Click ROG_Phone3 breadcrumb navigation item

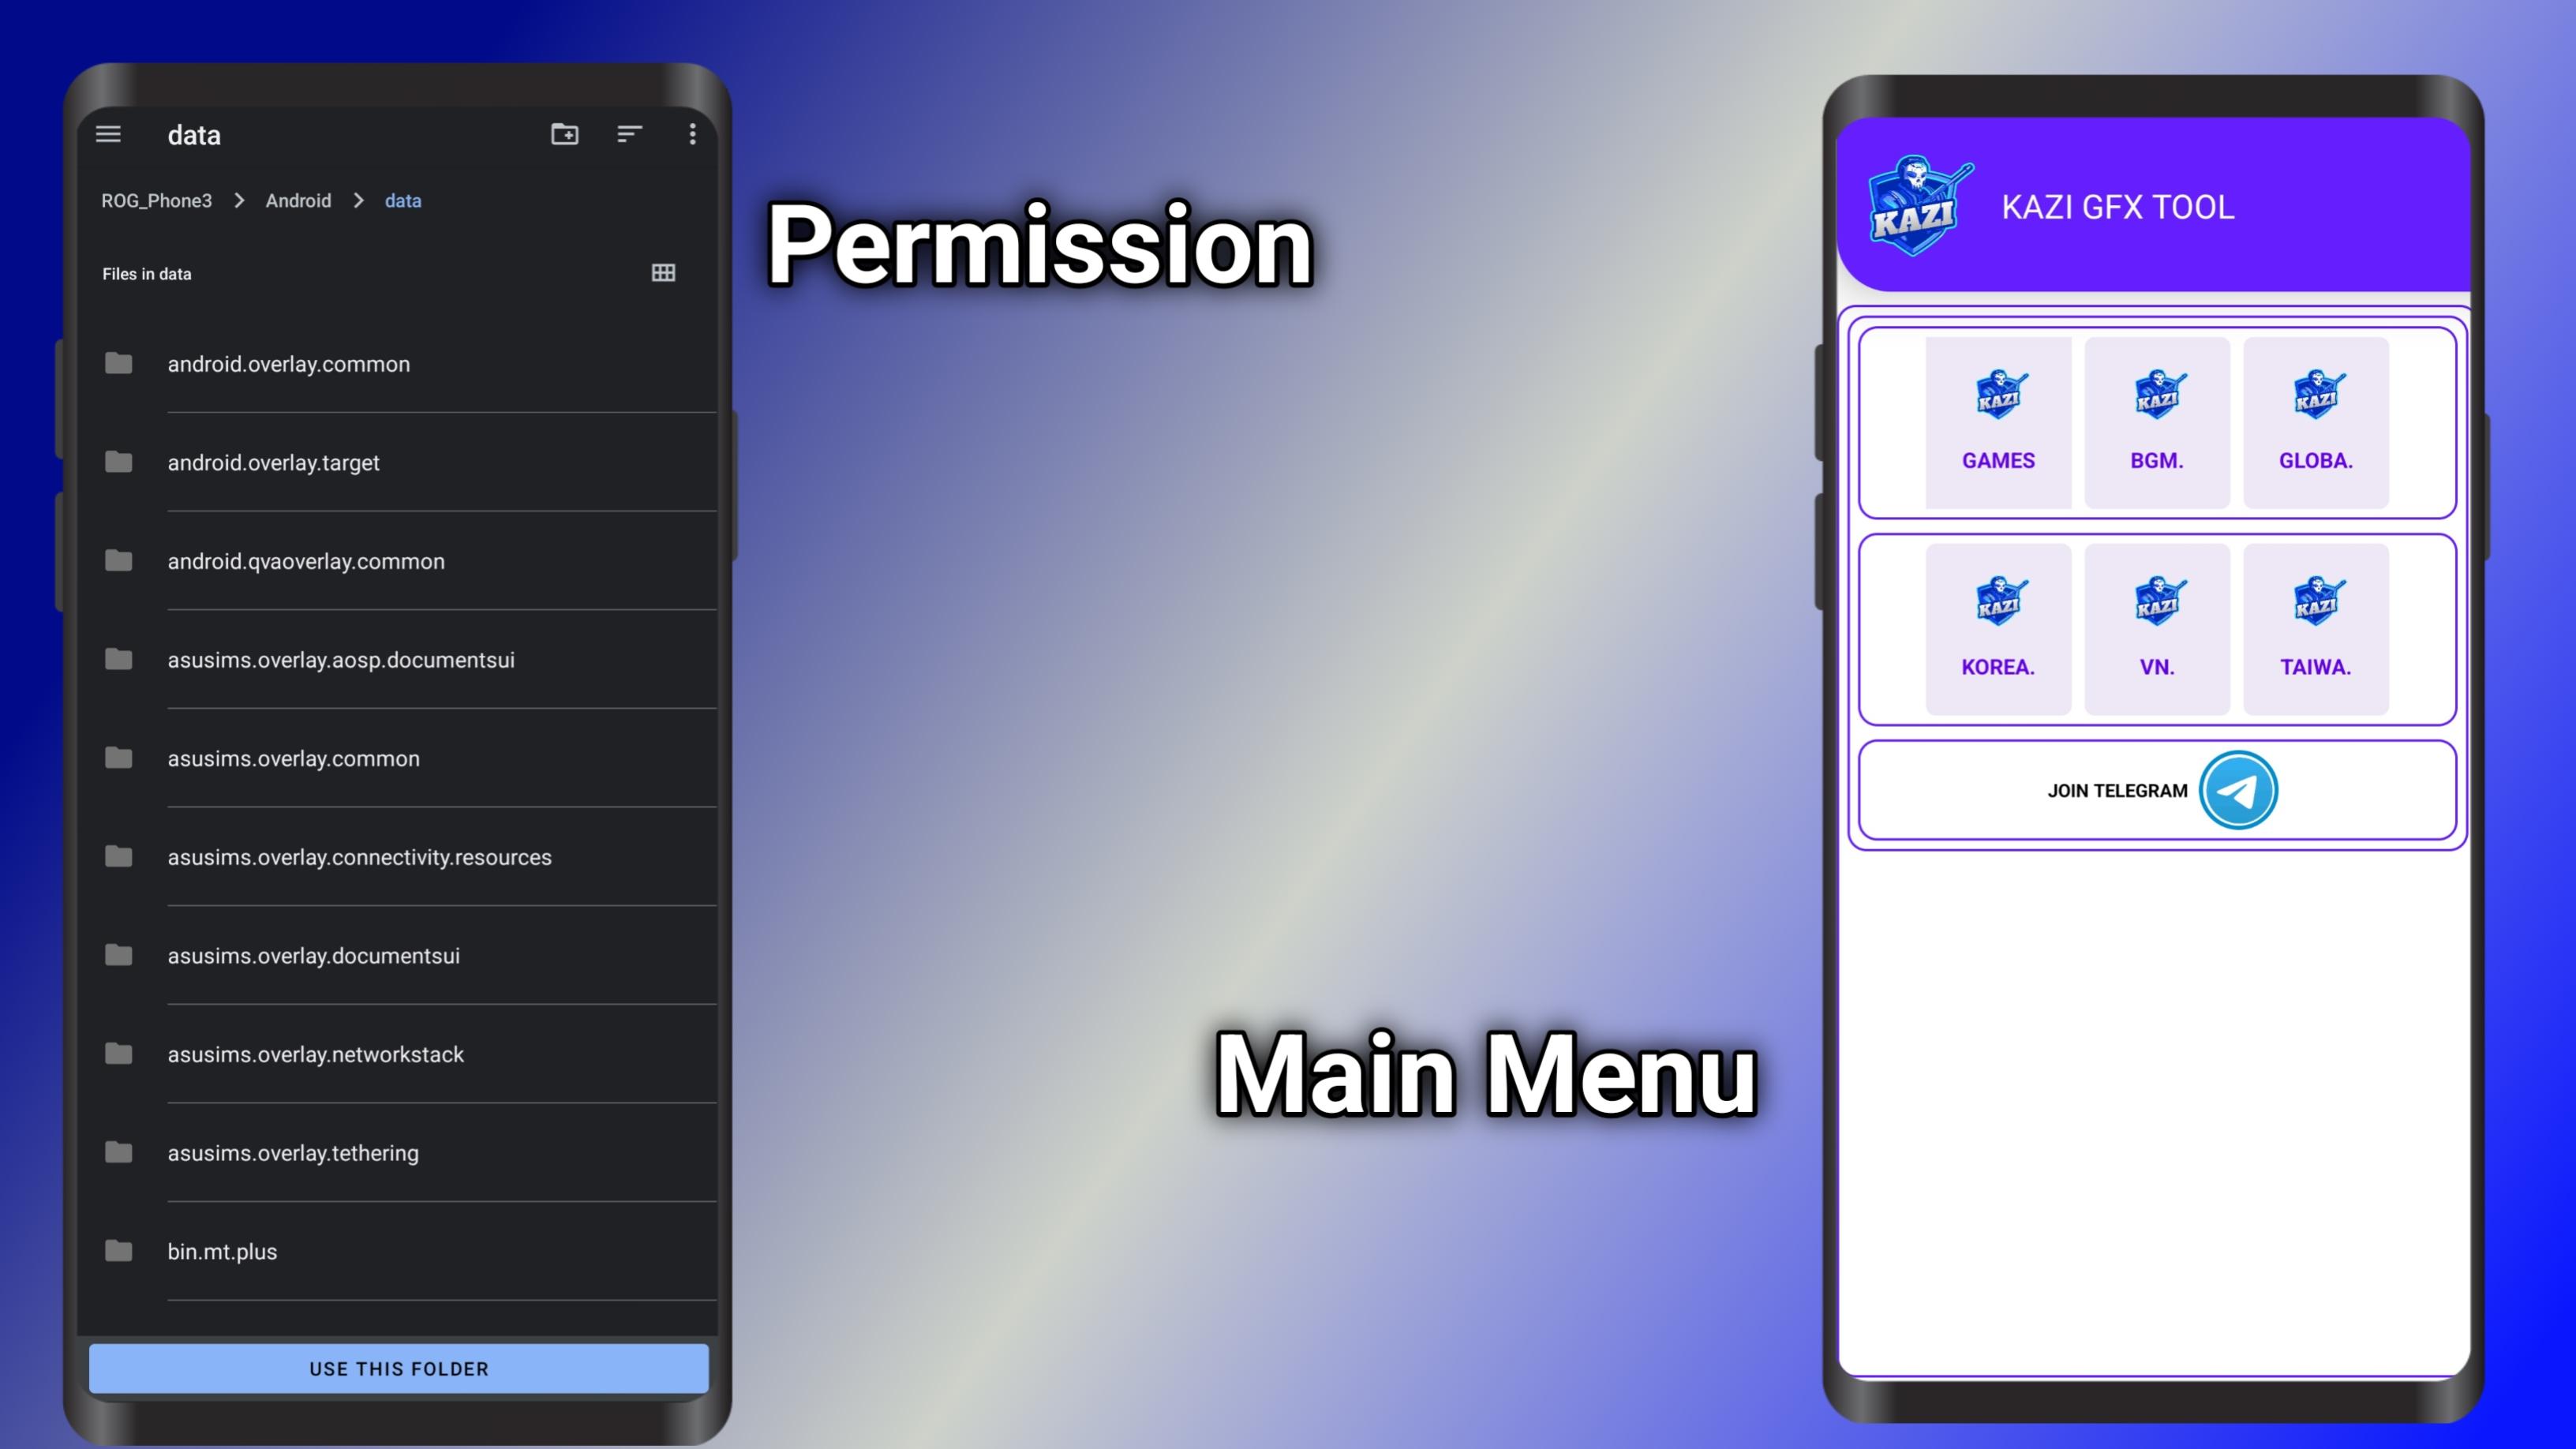(158, 200)
